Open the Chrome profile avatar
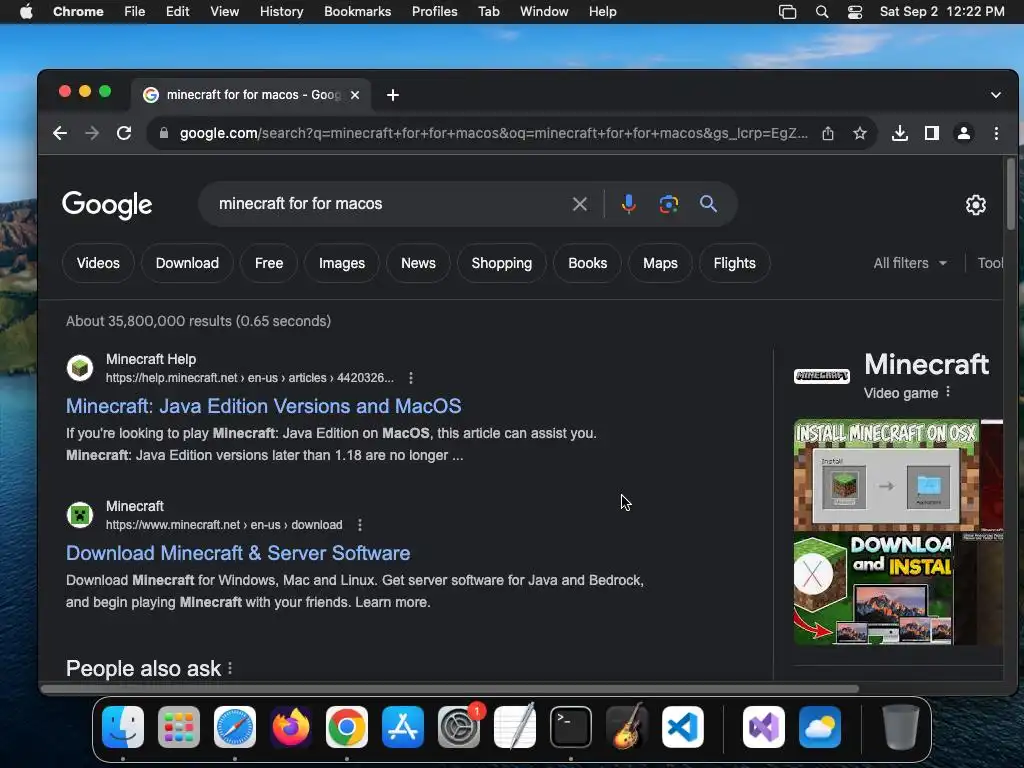The width and height of the screenshot is (1024, 768). point(964,133)
